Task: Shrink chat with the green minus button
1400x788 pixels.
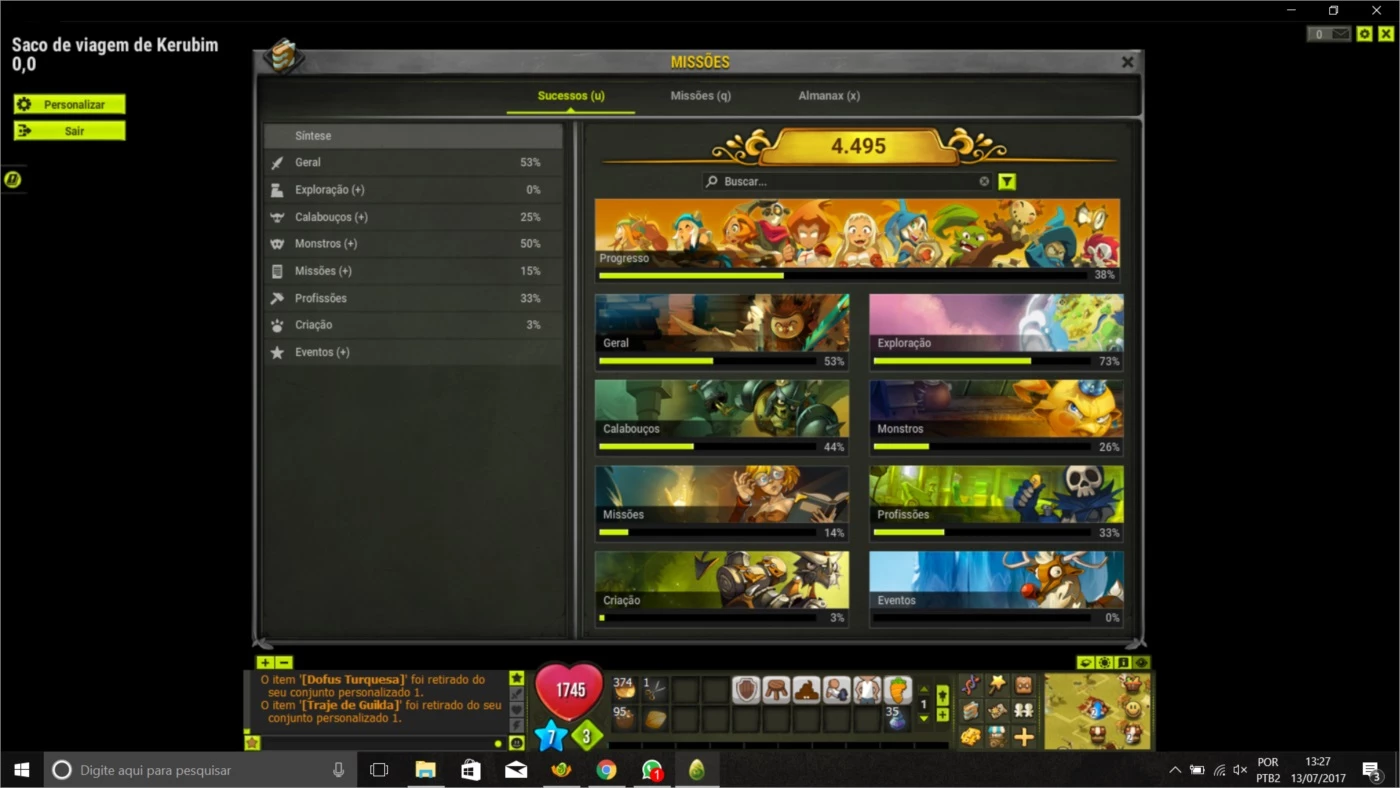Action: pyautogui.click(x=284, y=662)
